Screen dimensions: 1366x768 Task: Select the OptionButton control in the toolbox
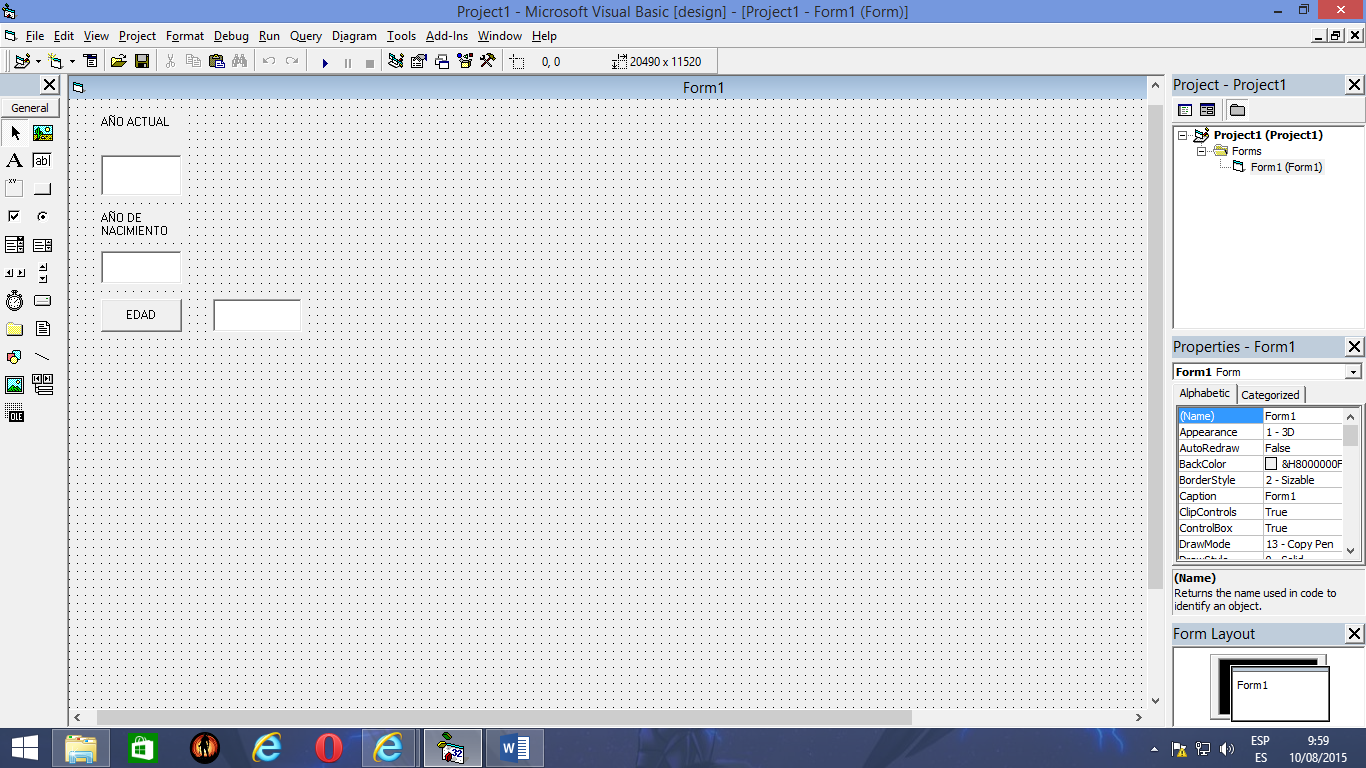tap(41, 215)
